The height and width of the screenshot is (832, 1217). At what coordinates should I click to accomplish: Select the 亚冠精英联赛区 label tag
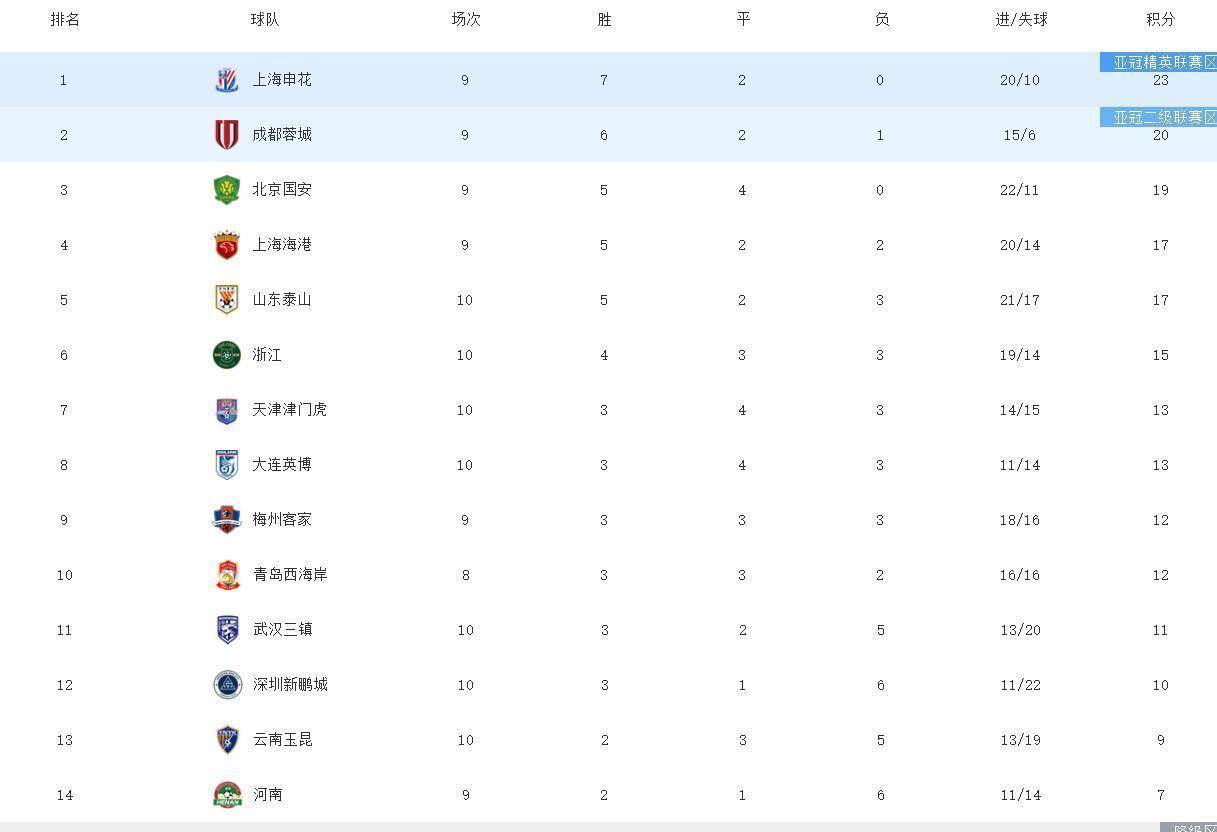[x=1158, y=62]
